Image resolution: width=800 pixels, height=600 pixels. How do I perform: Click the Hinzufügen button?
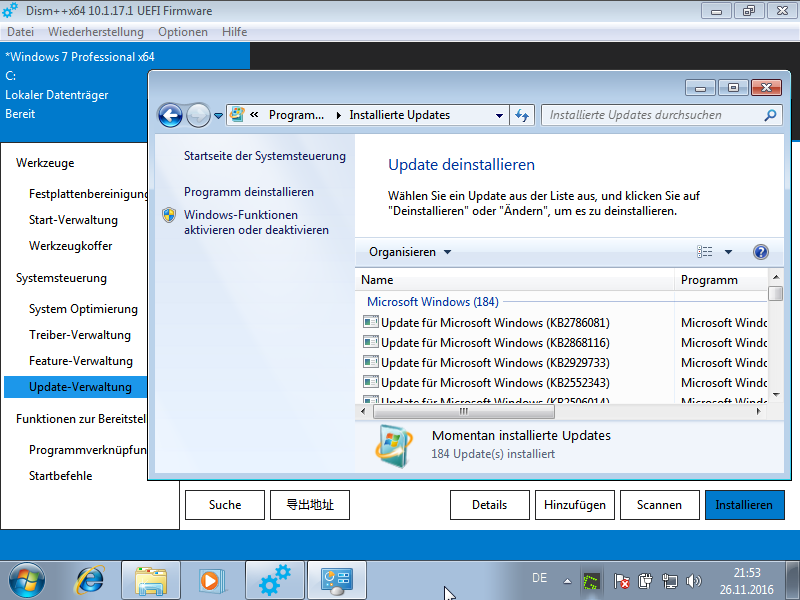coord(575,505)
